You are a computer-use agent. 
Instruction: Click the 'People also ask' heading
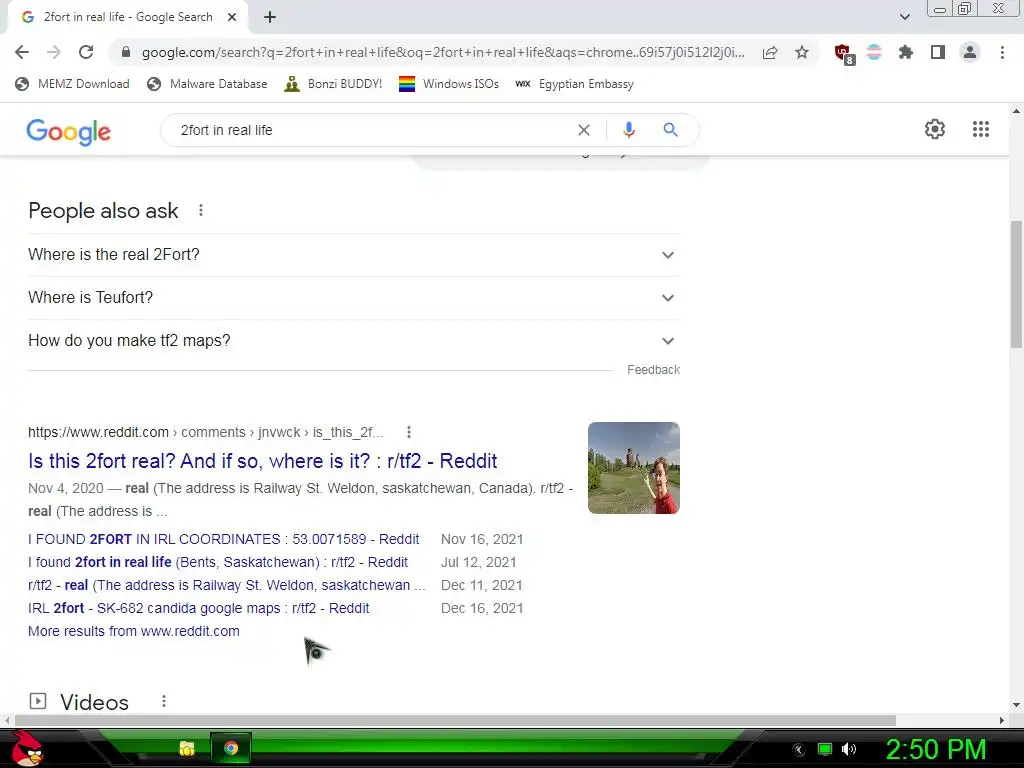(x=103, y=210)
